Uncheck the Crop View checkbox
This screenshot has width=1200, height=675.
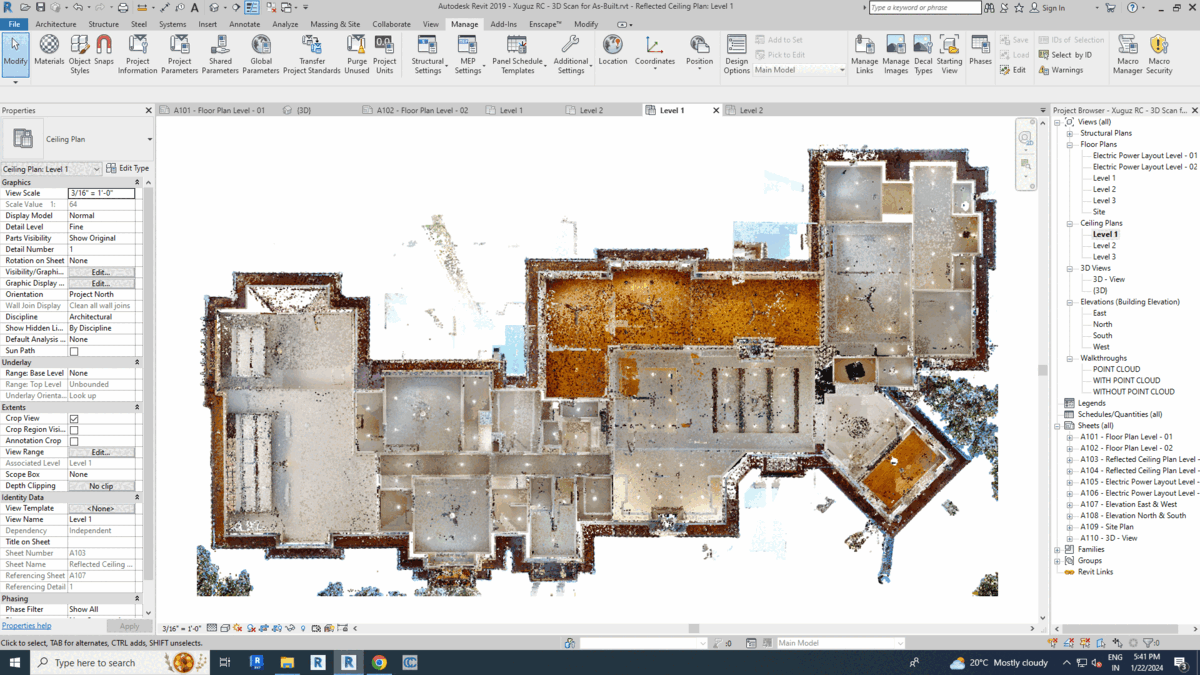pos(74,419)
